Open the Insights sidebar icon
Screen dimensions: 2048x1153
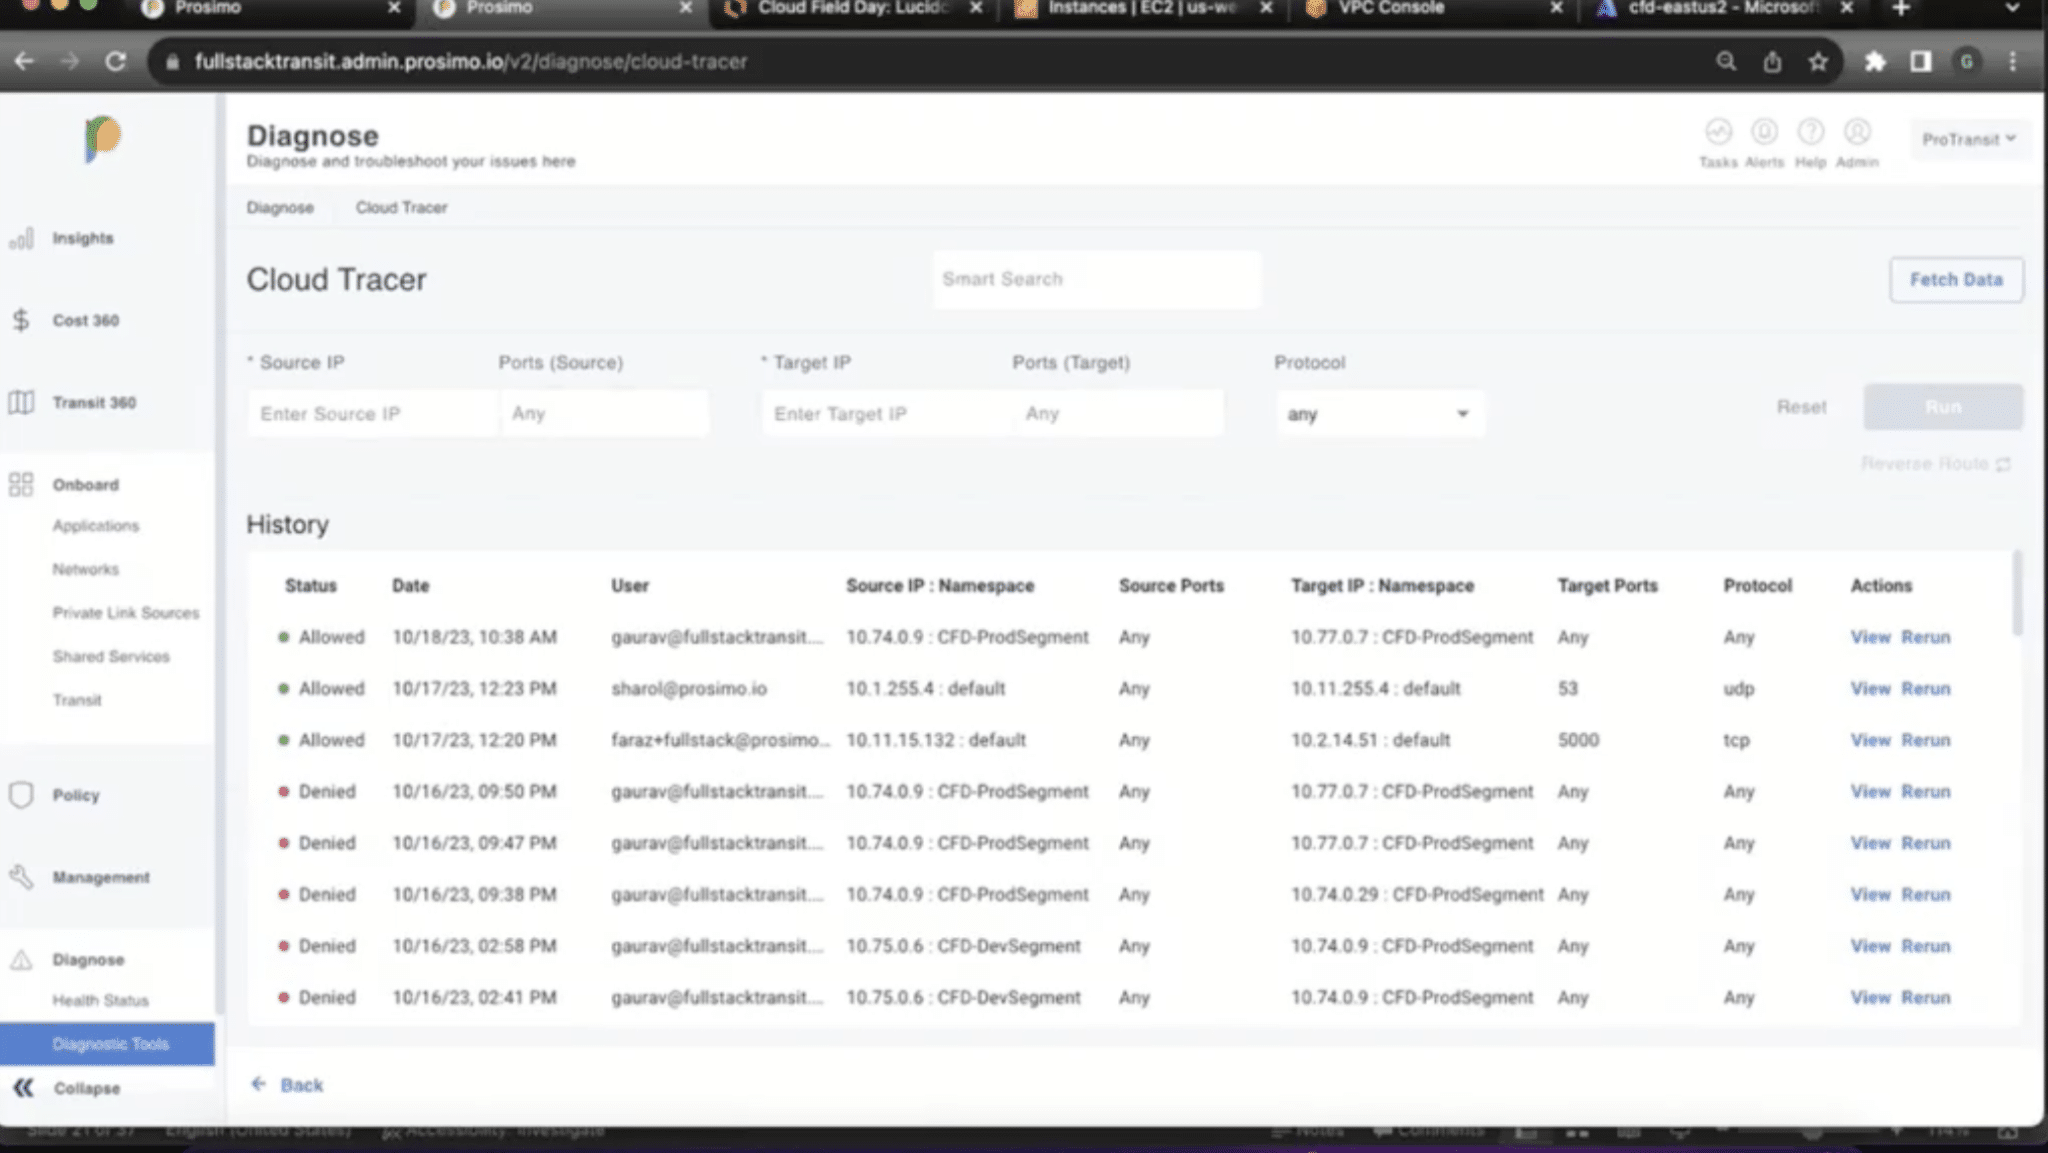tap(22, 239)
